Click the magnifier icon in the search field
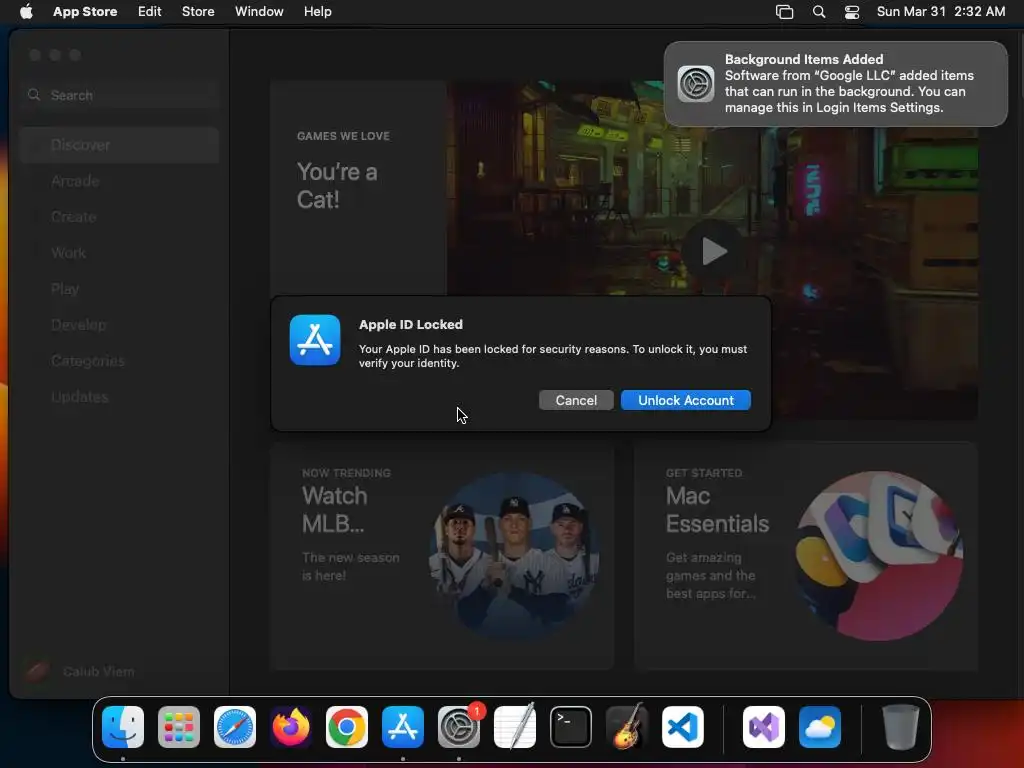This screenshot has width=1024, height=768. point(34,95)
